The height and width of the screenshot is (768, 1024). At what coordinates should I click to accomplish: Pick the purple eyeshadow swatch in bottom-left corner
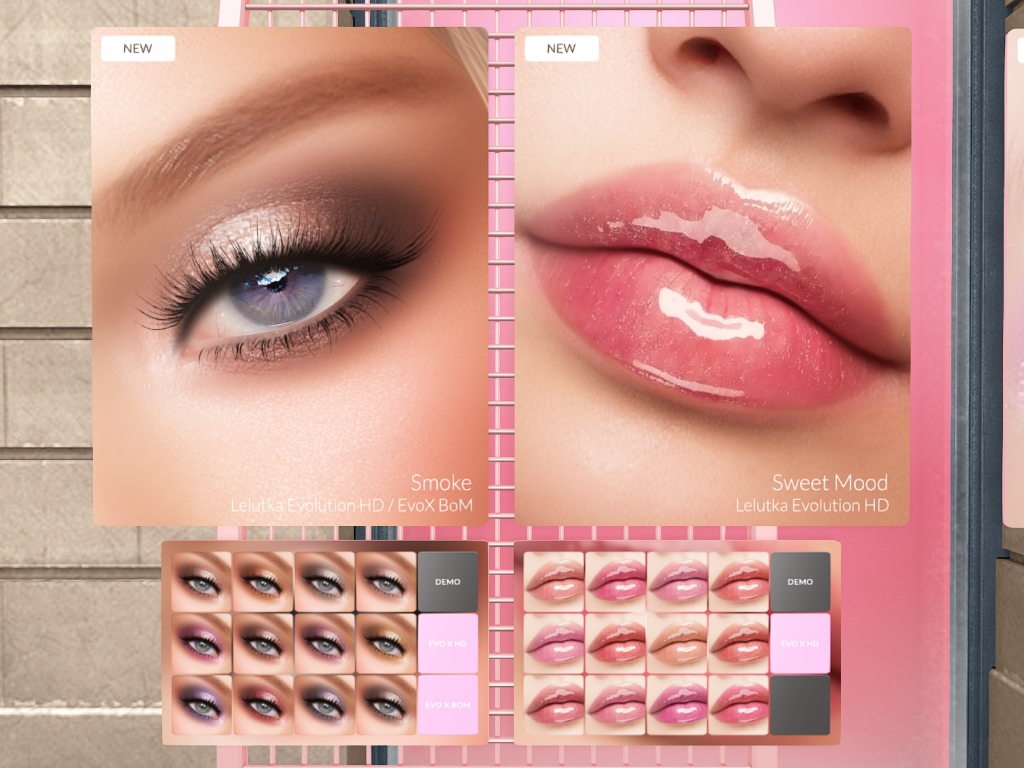click(x=201, y=705)
